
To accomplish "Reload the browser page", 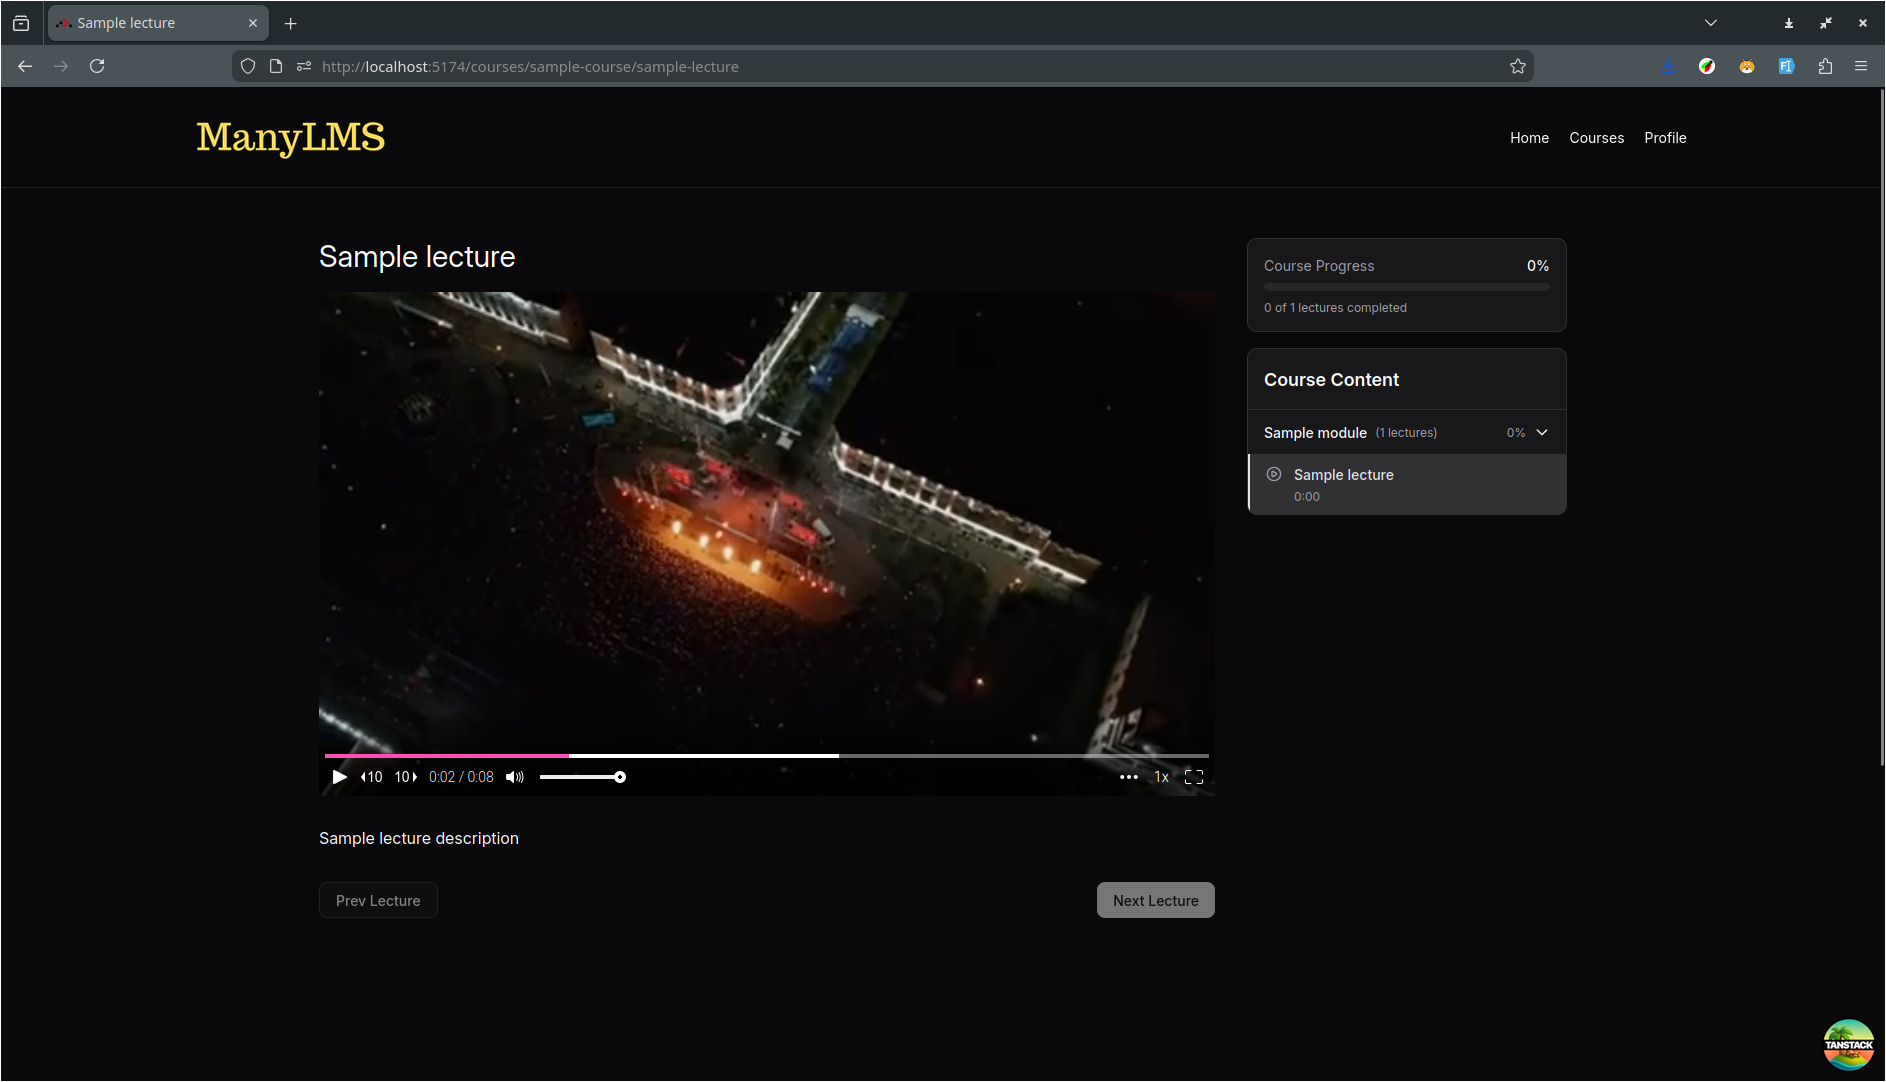I will point(97,66).
